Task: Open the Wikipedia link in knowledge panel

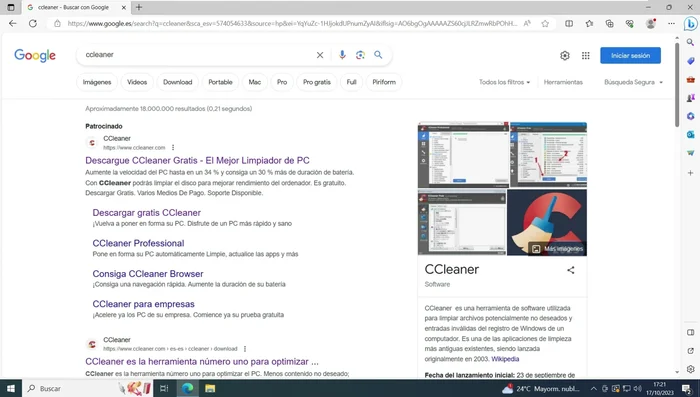Action: [505, 359]
